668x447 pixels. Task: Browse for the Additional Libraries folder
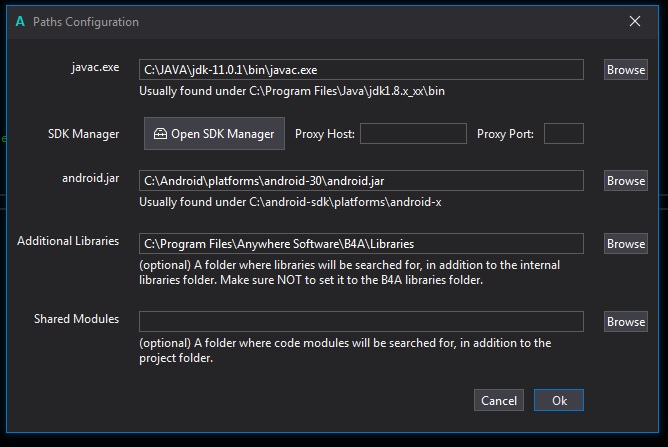pyautogui.click(x=626, y=244)
